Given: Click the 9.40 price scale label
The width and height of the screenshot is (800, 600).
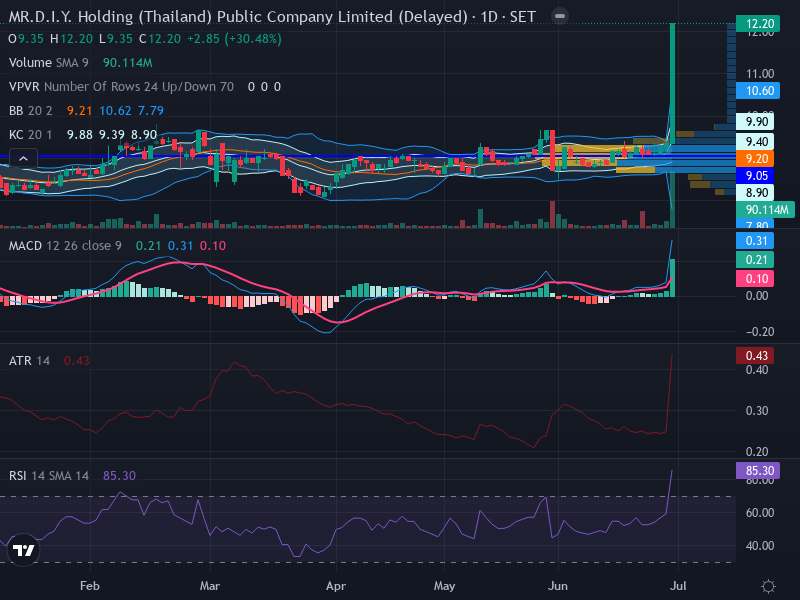Looking at the screenshot, I should pos(755,141).
